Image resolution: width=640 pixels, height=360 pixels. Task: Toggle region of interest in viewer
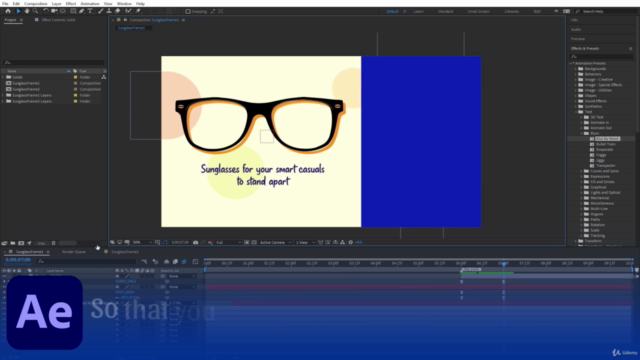[247, 242]
